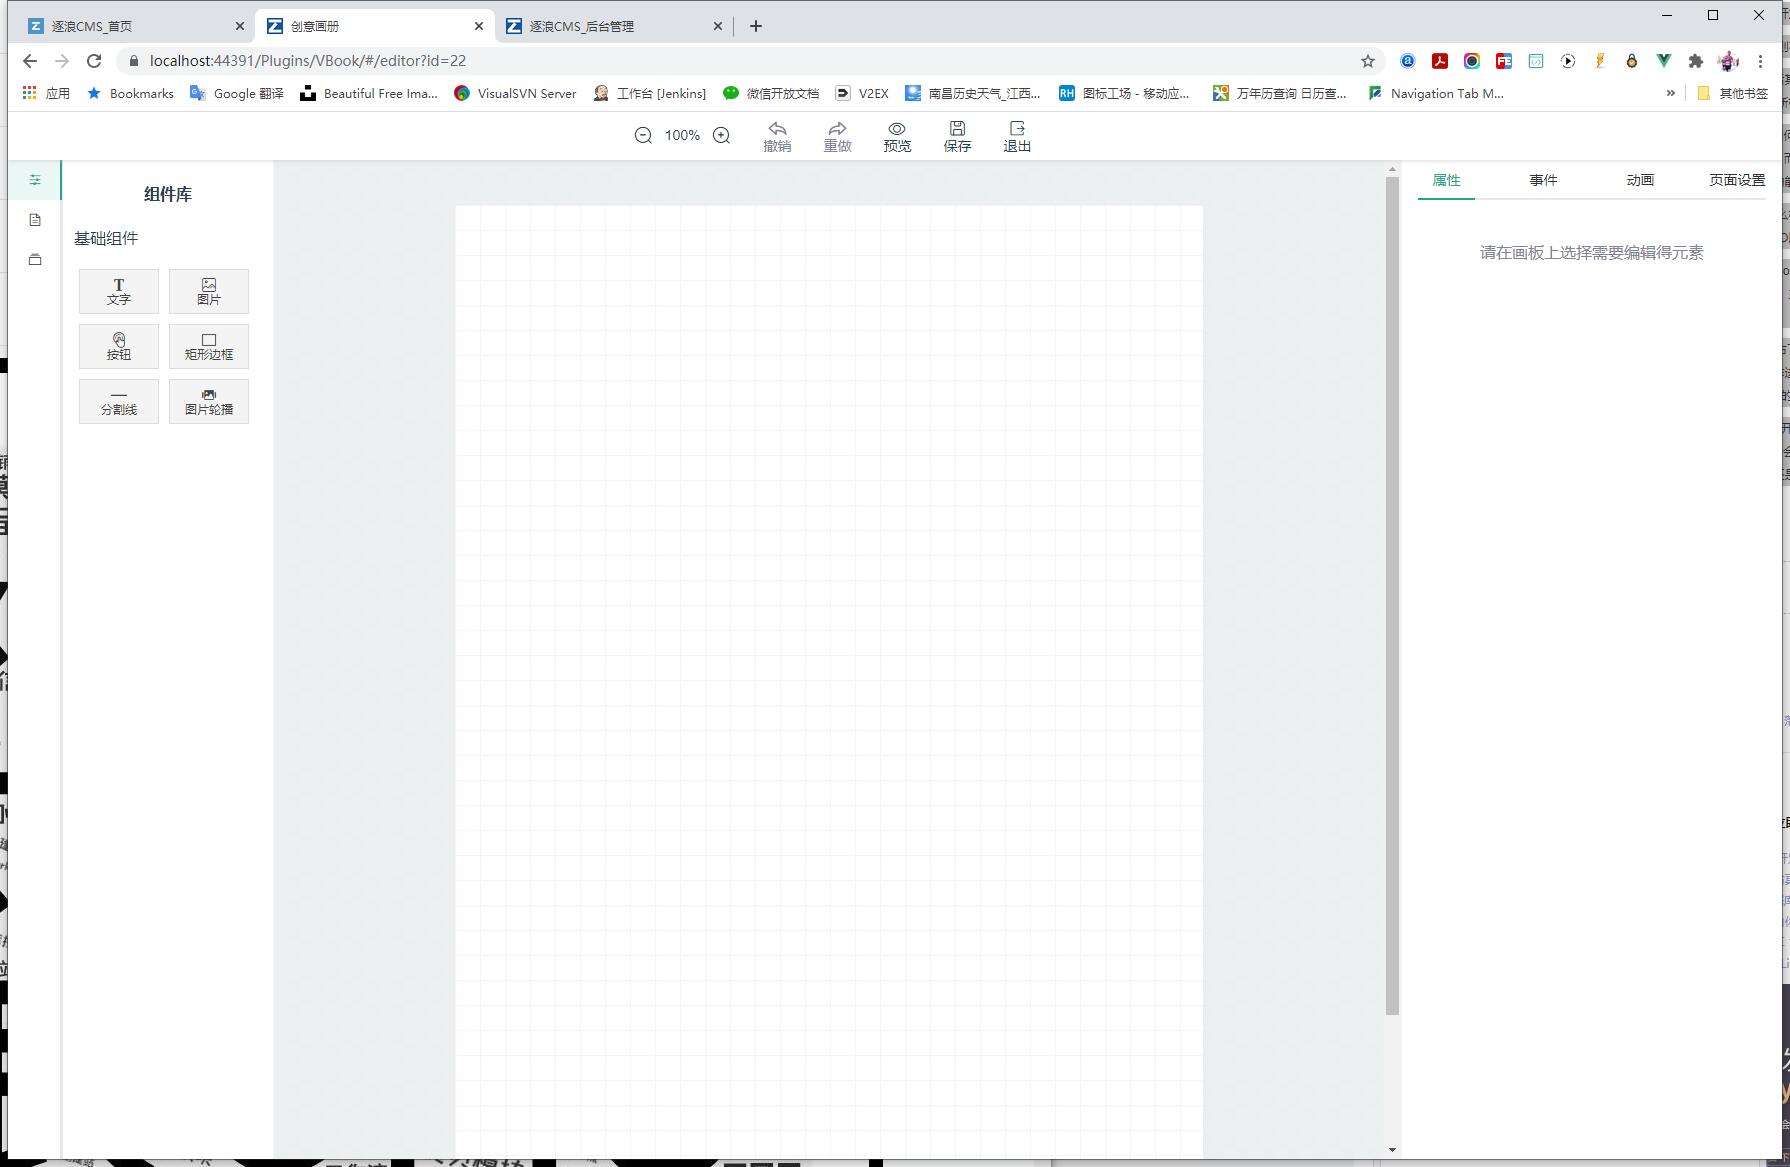Select the 按钮 (Button) component
1790x1167 pixels.
pos(118,346)
